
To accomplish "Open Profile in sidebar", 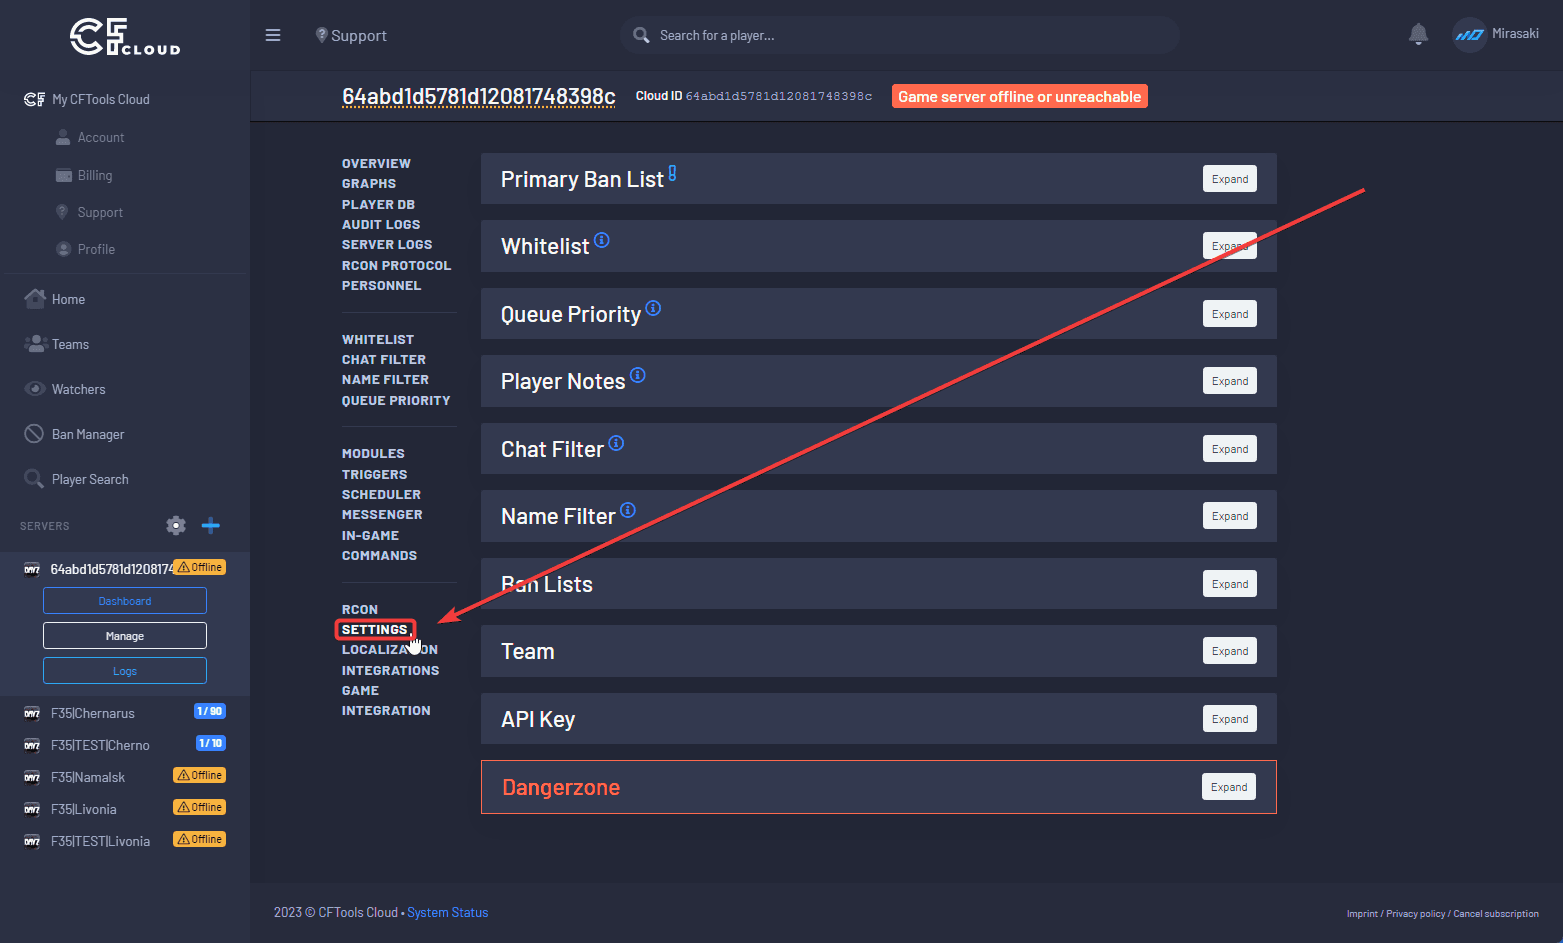I will pyautogui.click(x=96, y=249).
